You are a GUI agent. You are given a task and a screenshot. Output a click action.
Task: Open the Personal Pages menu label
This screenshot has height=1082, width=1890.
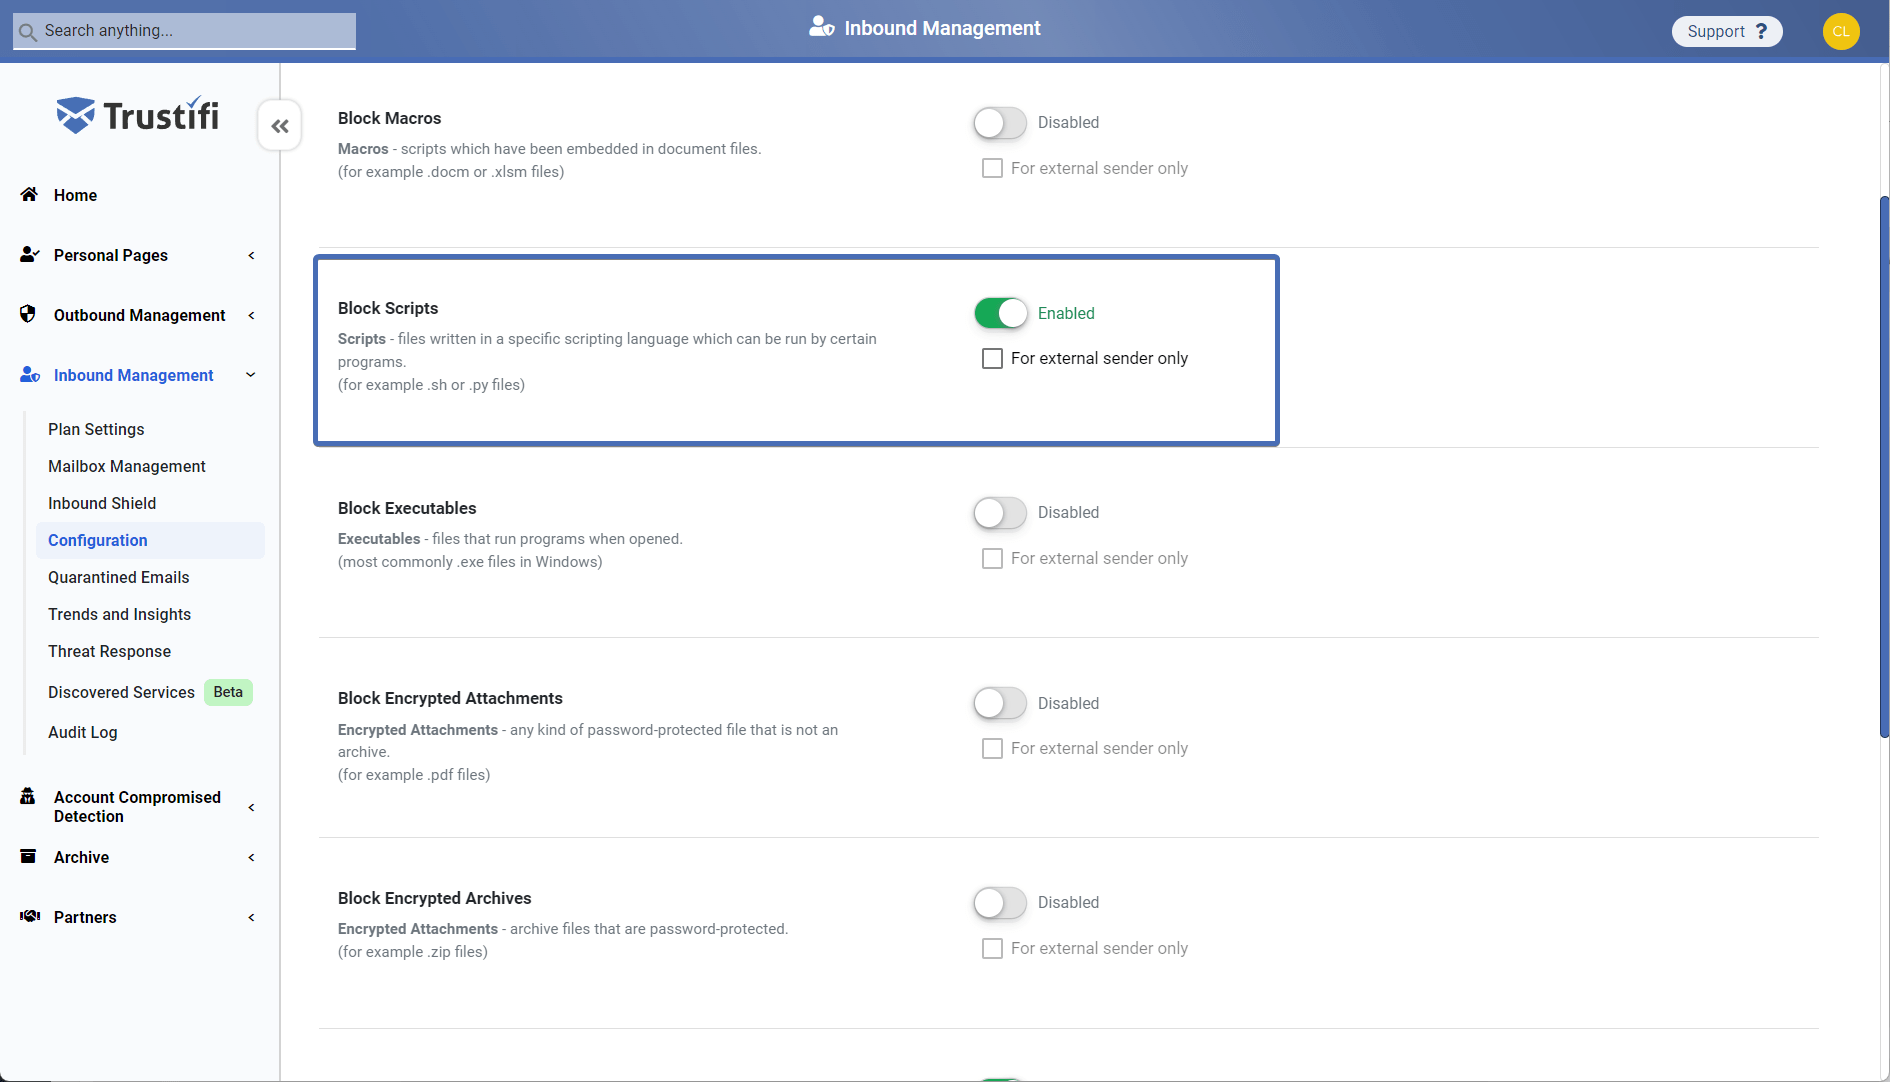tap(111, 255)
